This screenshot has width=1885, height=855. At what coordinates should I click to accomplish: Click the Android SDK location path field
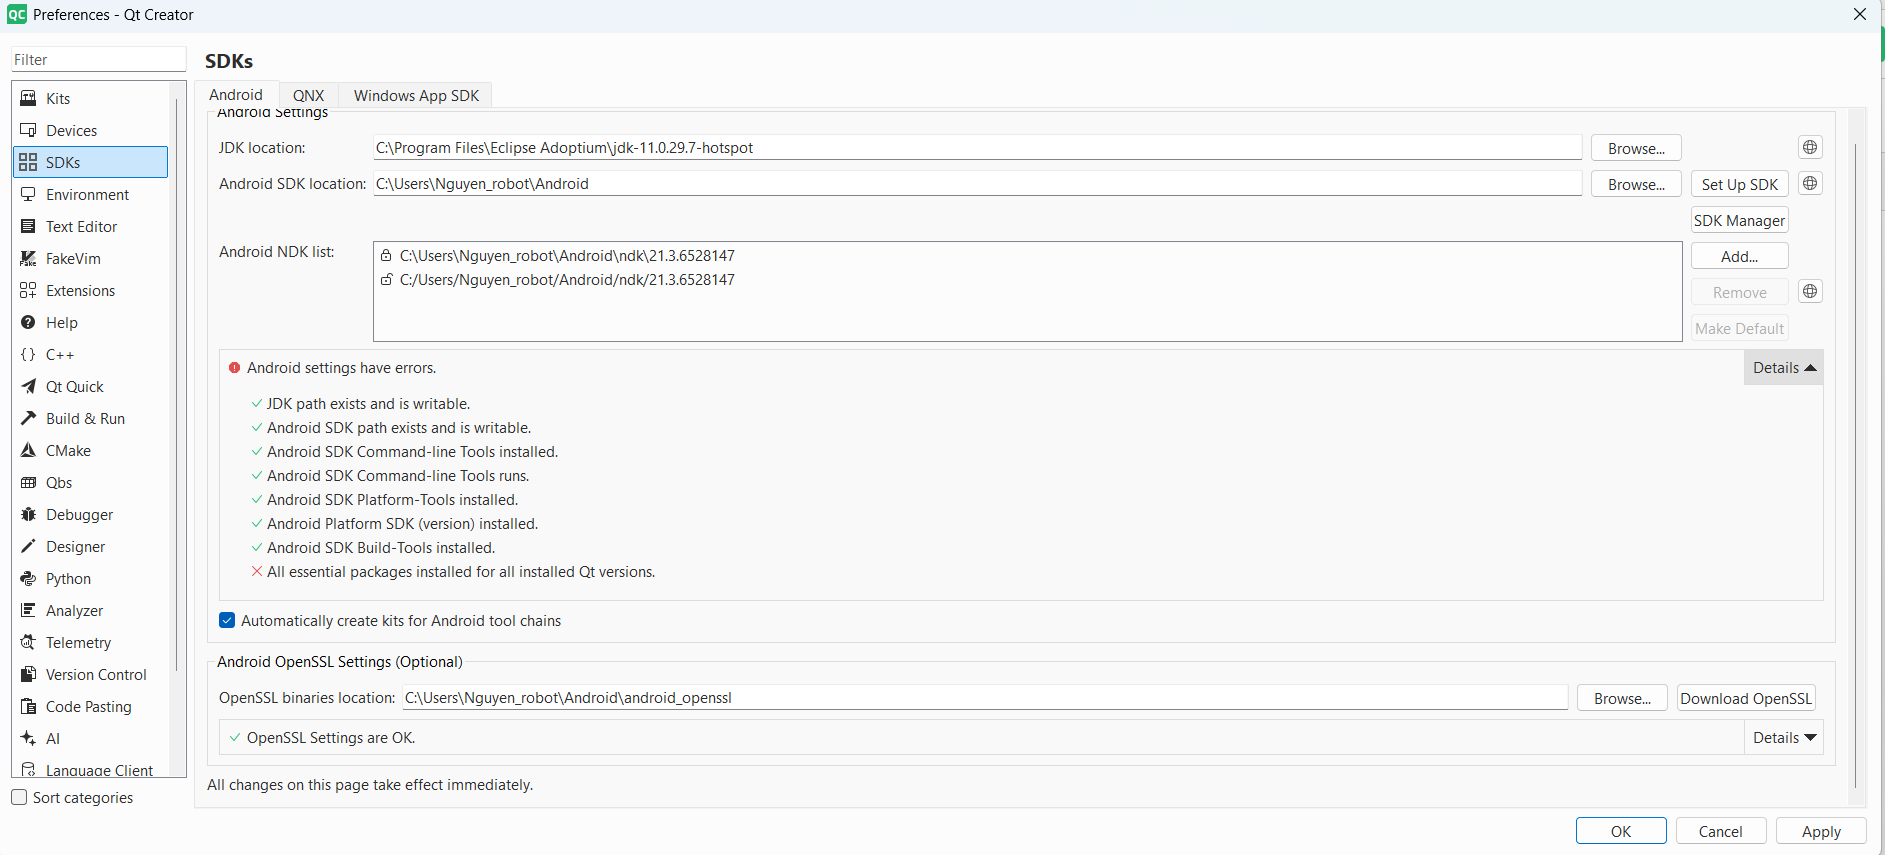tap(976, 184)
